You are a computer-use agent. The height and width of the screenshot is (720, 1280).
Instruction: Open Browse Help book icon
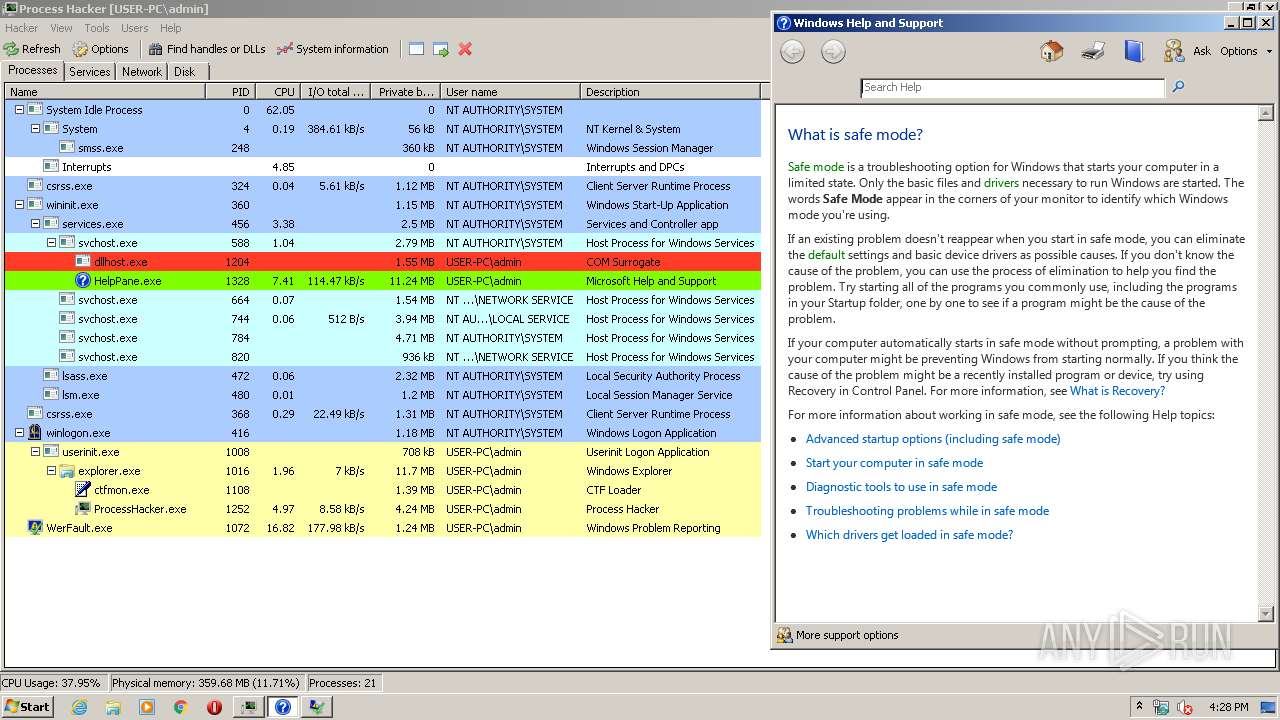(x=1133, y=51)
